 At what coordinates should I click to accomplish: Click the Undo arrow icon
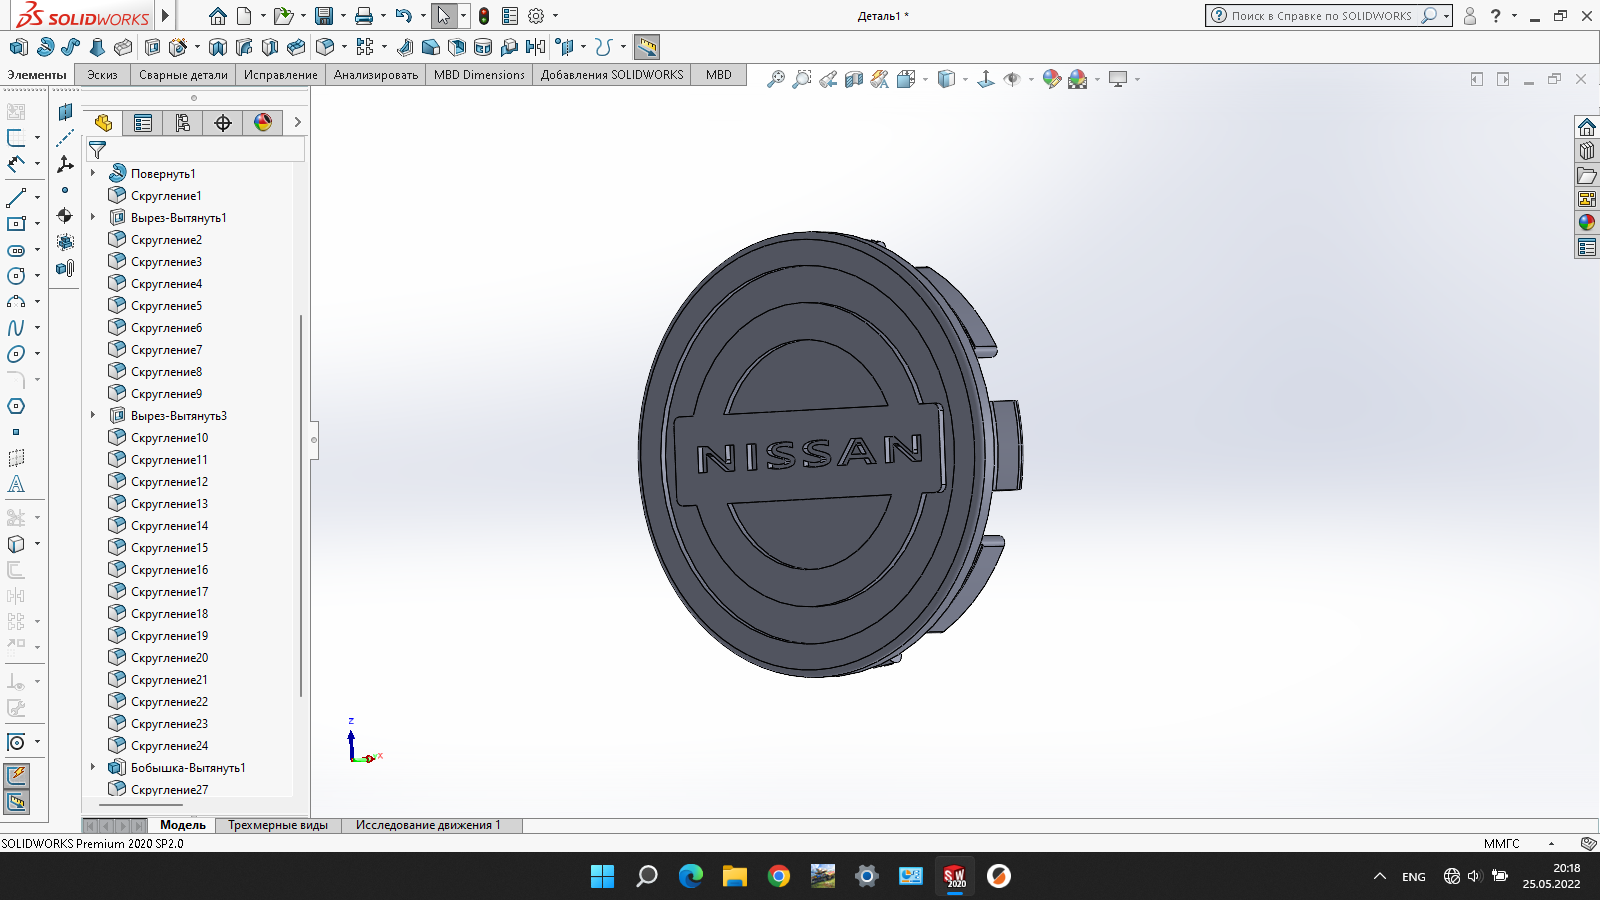(x=403, y=16)
